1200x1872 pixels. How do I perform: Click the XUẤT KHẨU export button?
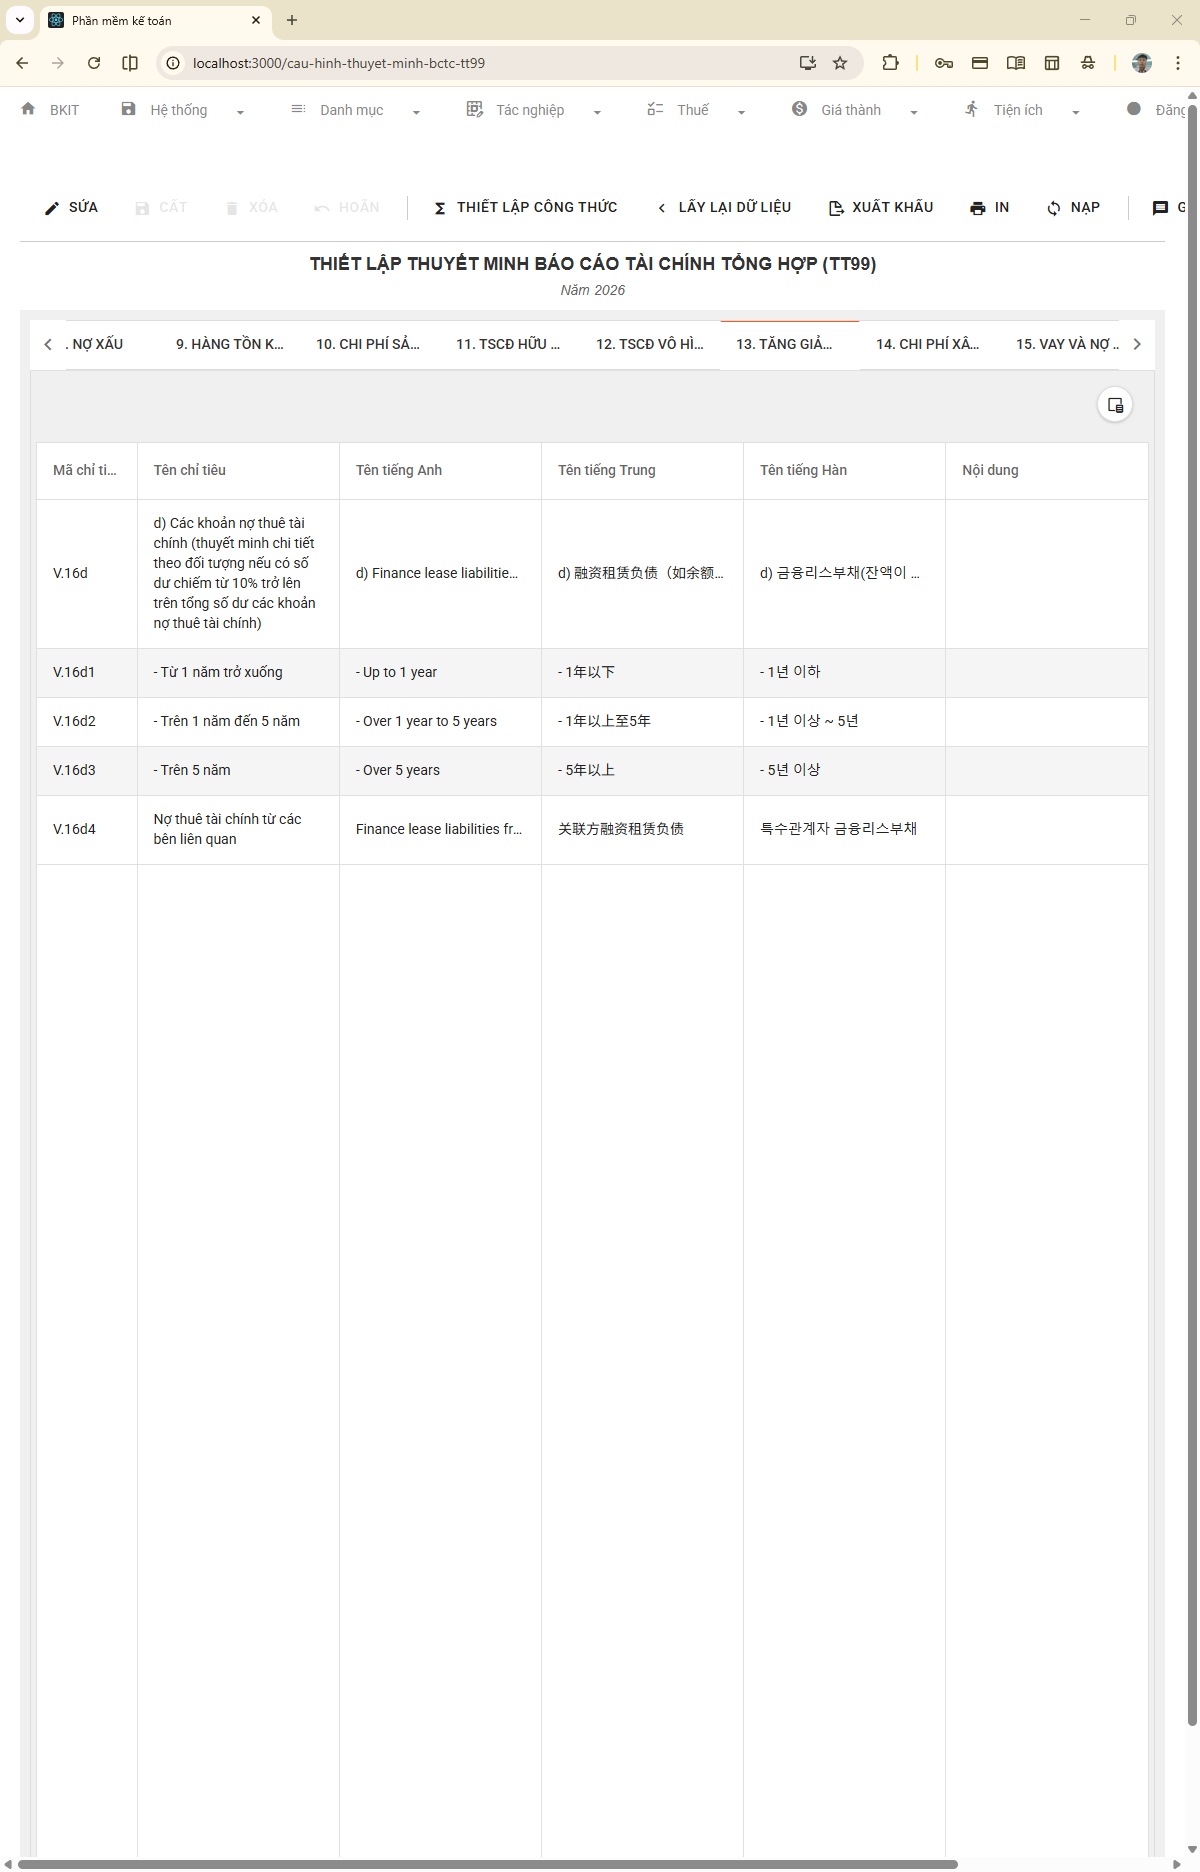(x=881, y=207)
